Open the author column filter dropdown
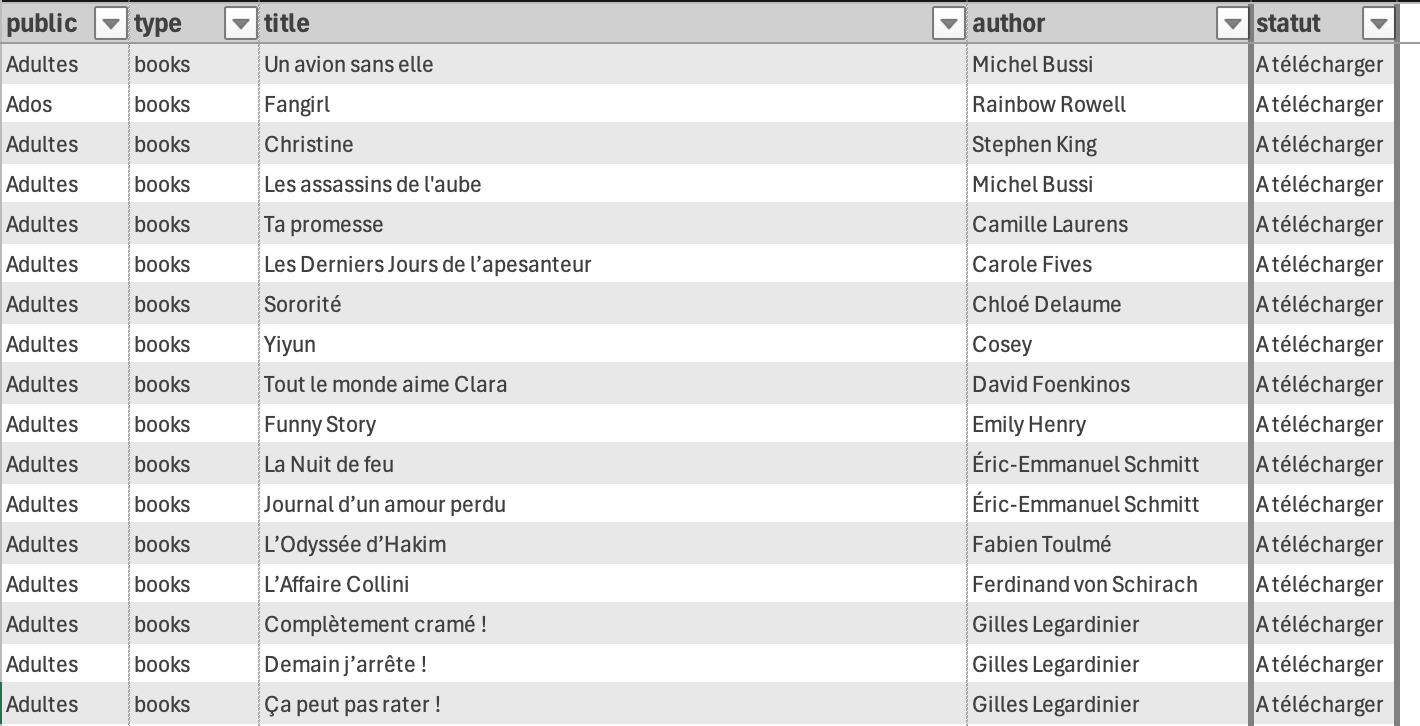Viewport: 1420px width, 726px height. [x=1233, y=24]
